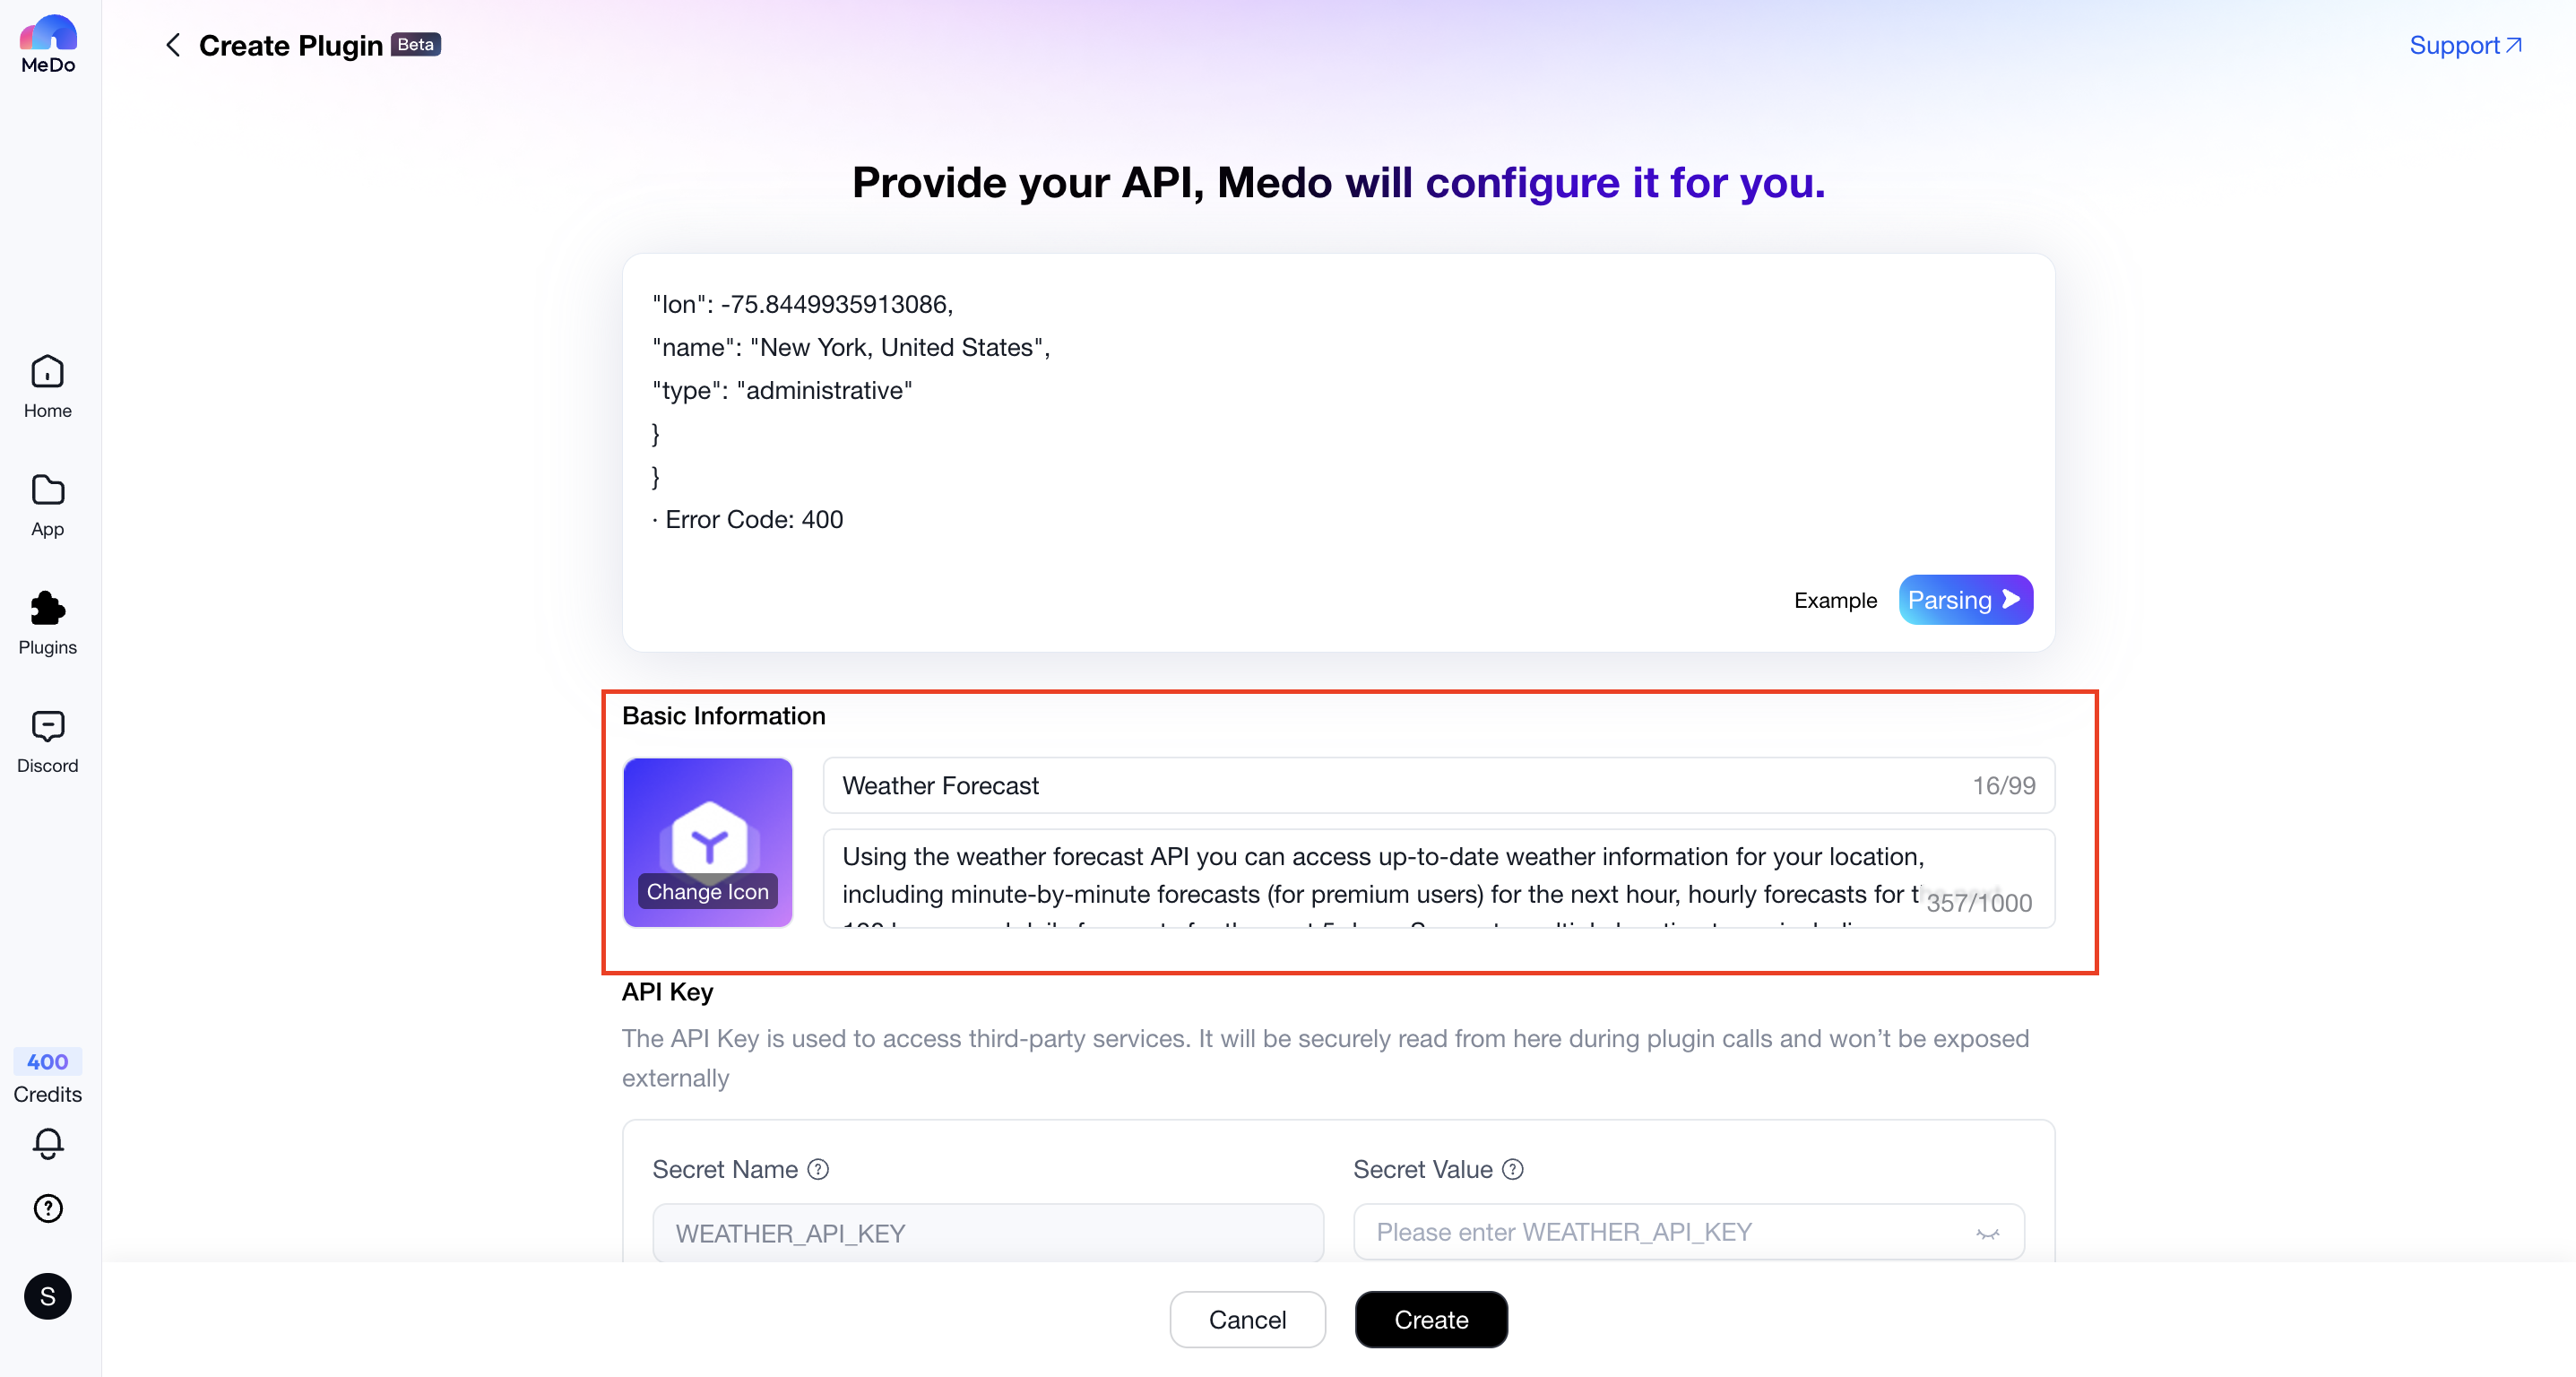This screenshot has height=1377, width=2576.
Task: Click the MeDo logo
Action: (x=48, y=44)
